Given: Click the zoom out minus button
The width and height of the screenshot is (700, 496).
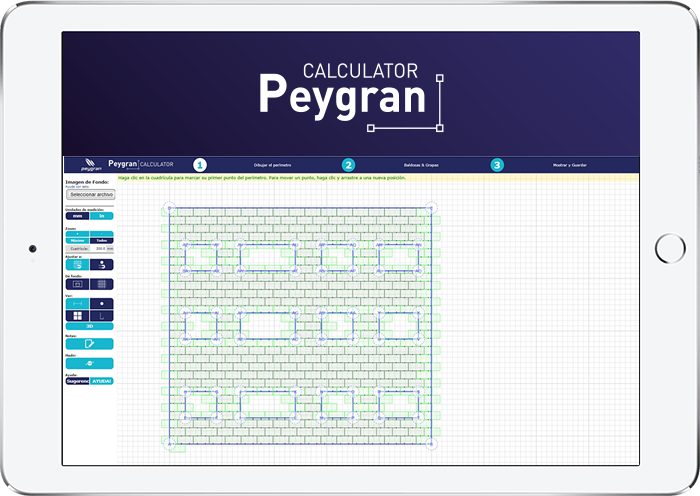Looking at the screenshot, I should [x=102, y=234].
